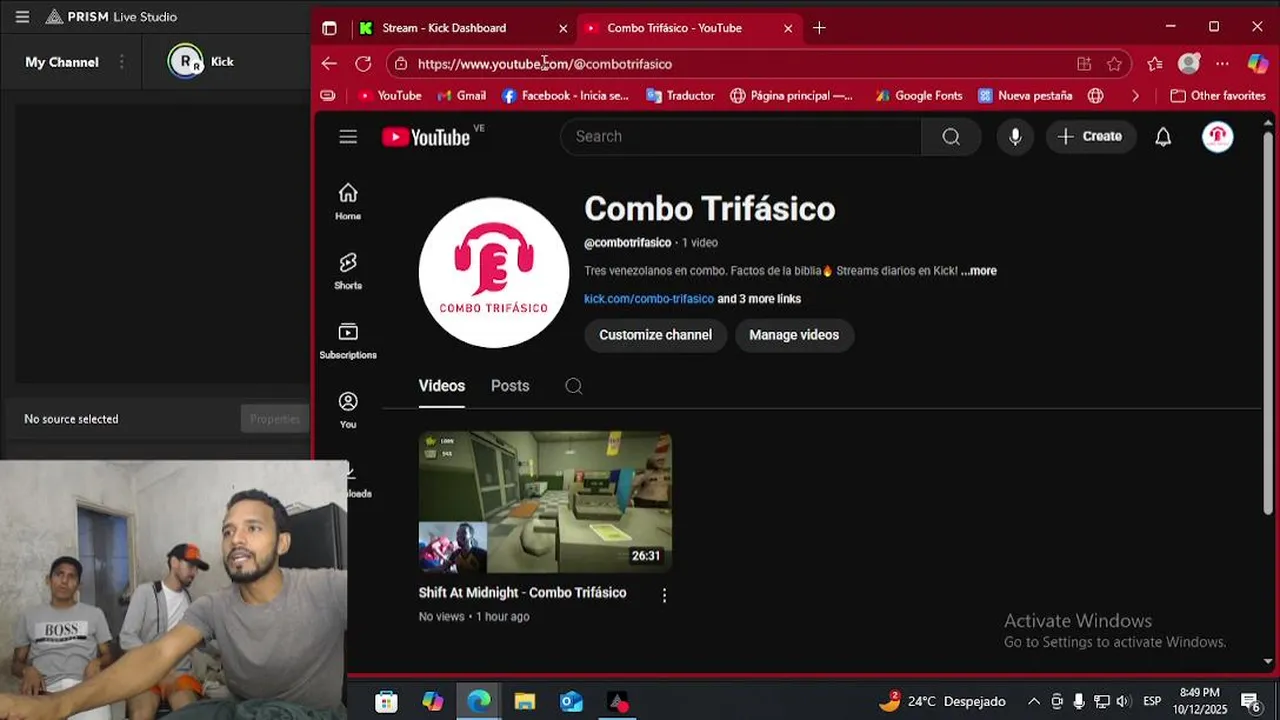Open Home in YouTube sidebar
The height and width of the screenshot is (720, 1280).
tap(348, 201)
